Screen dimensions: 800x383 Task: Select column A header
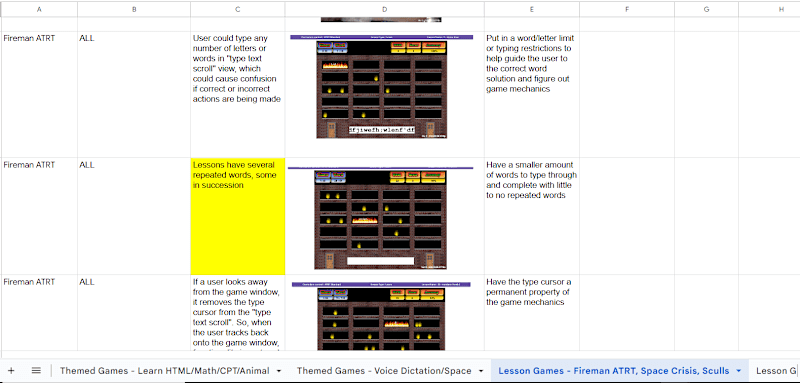39,9
